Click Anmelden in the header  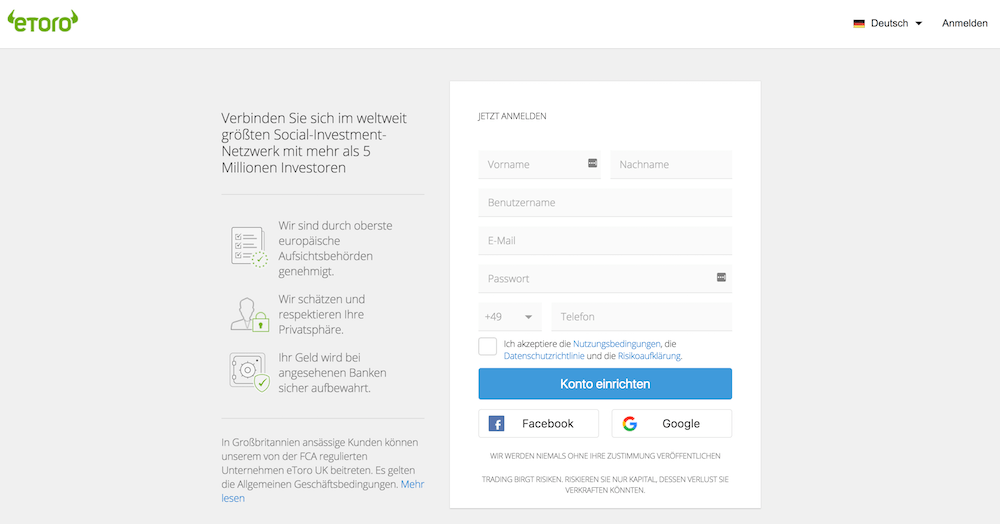pyautogui.click(x=964, y=24)
